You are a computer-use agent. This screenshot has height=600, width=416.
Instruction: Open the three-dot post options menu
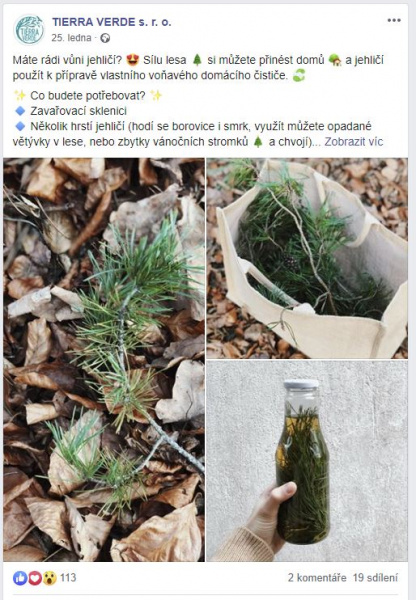click(394, 21)
